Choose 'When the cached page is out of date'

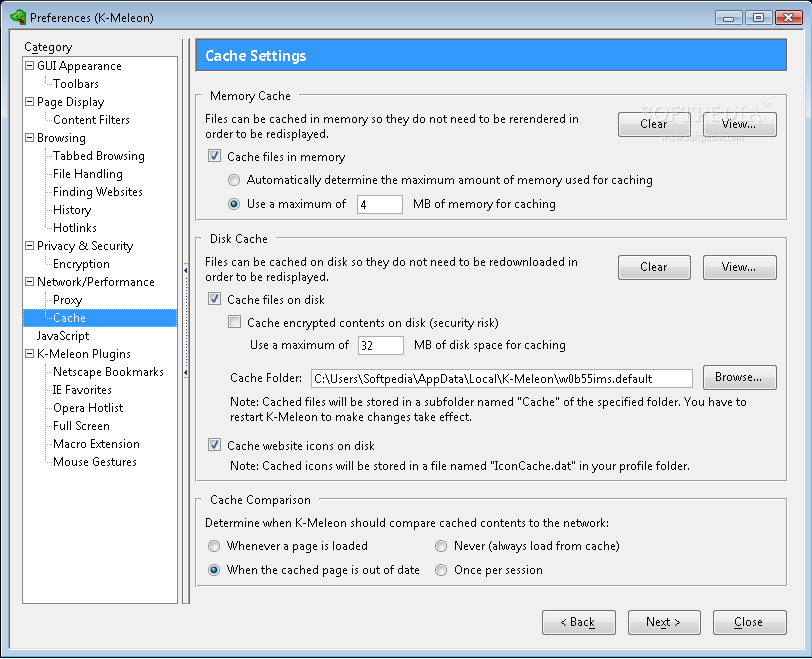(x=214, y=570)
